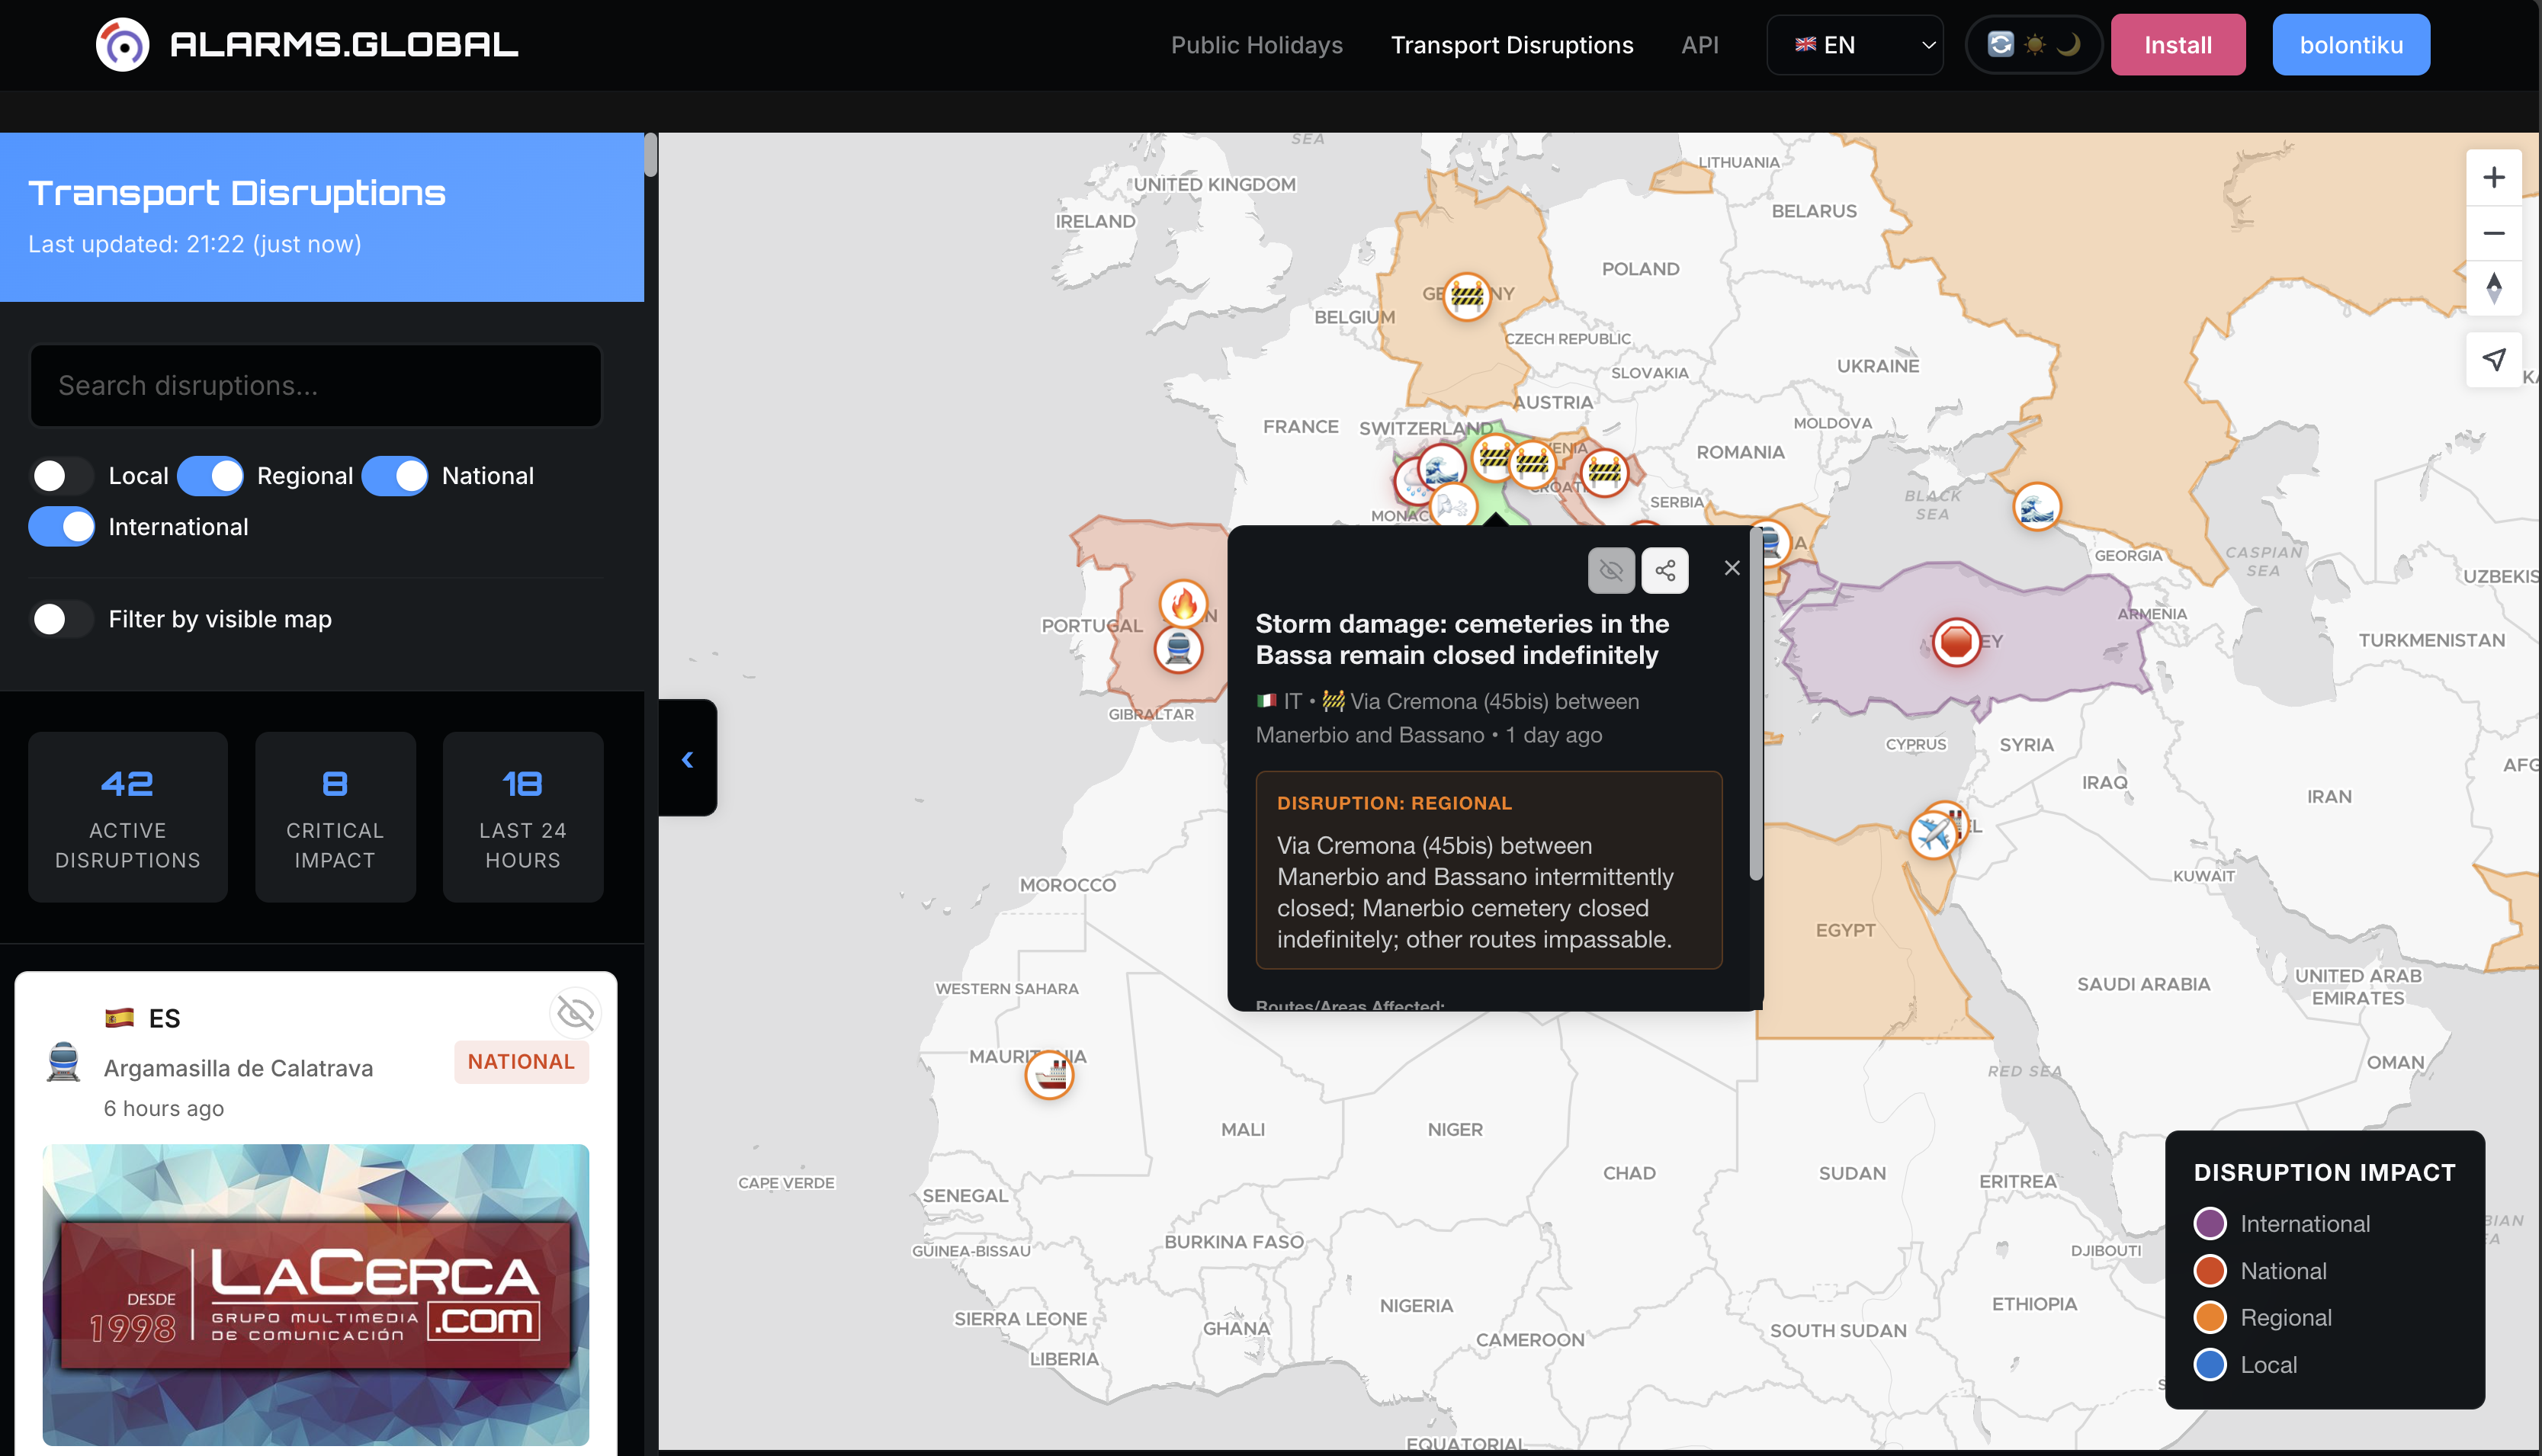Click the train icon in ES card

point(63,1062)
